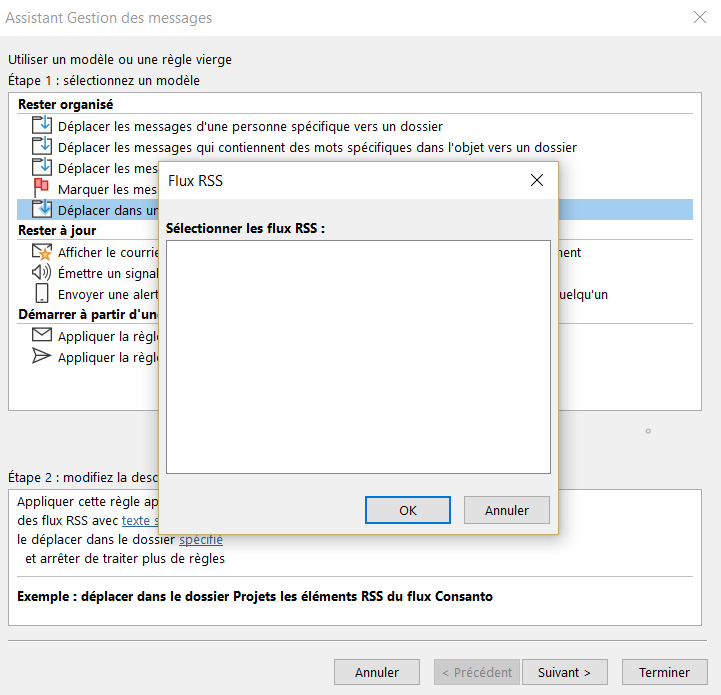Click the 'Rester à jour' group header
The width and height of the screenshot is (721, 695).
pyautogui.click(x=57, y=230)
